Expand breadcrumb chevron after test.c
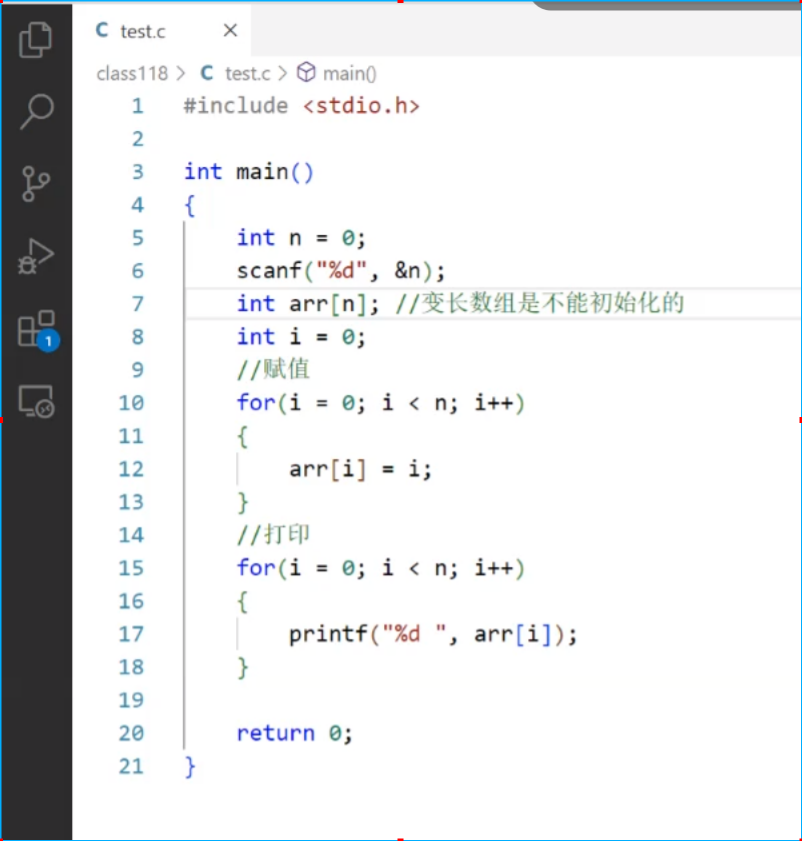 [283, 73]
